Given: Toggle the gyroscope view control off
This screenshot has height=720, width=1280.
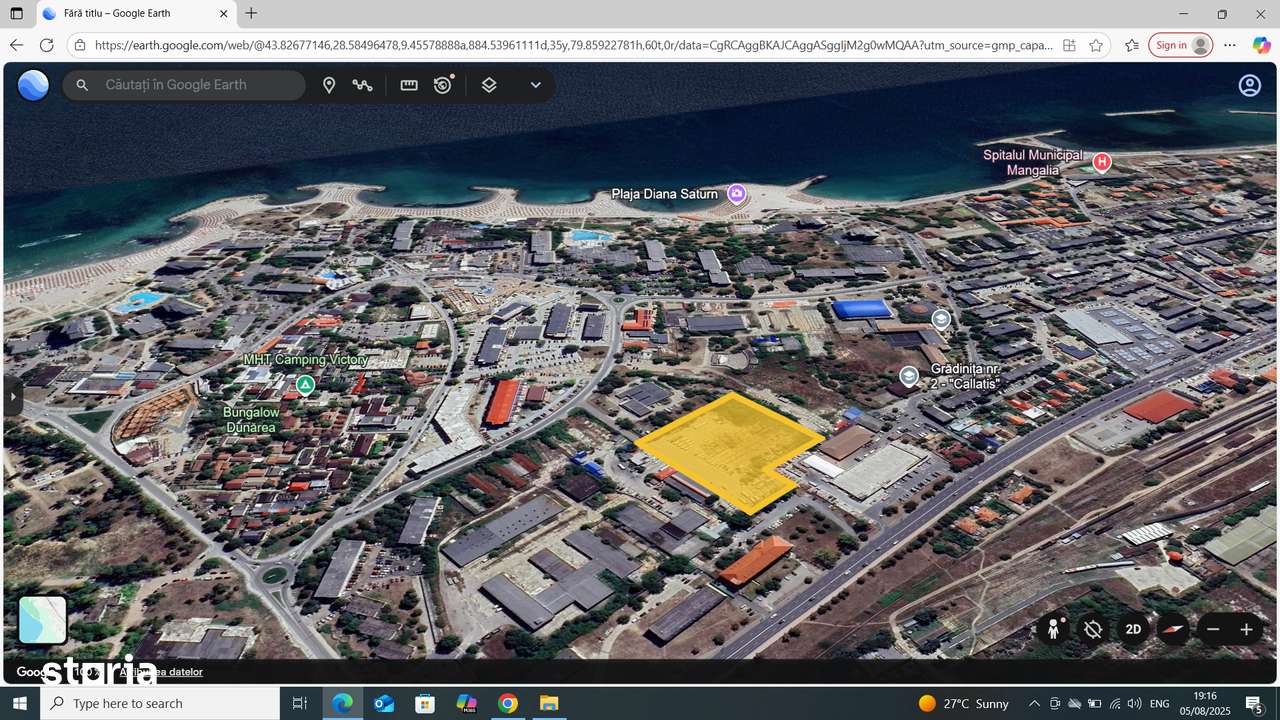Looking at the screenshot, I should coord(1093,629).
